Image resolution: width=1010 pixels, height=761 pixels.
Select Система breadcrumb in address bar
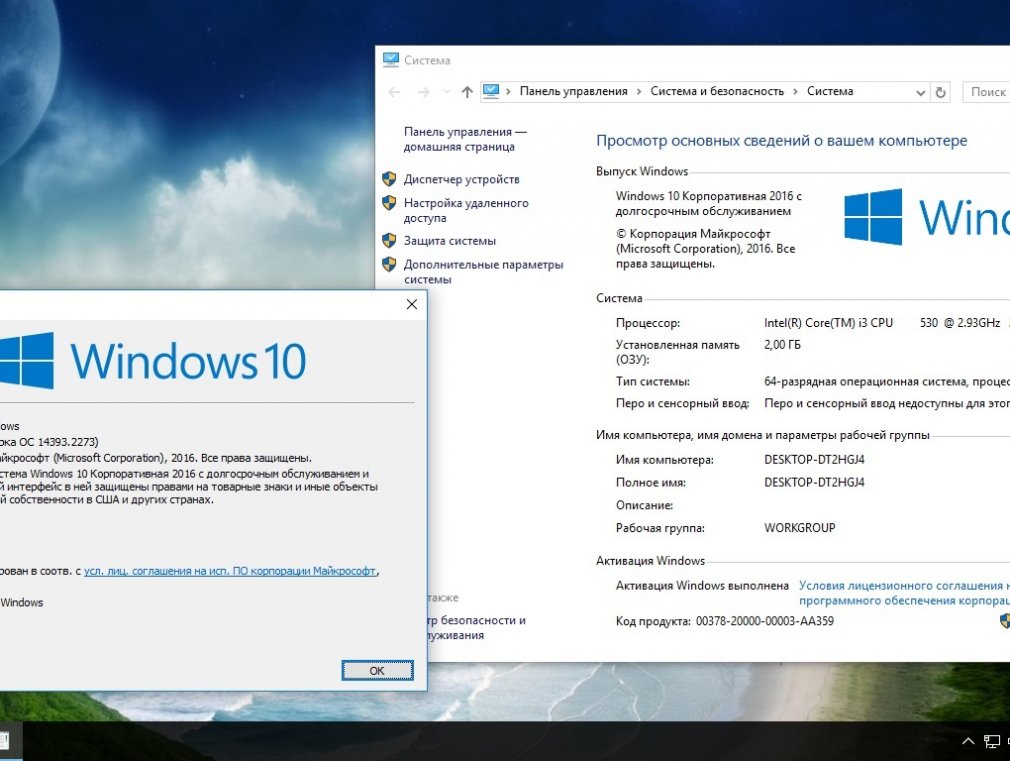click(830, 92)
